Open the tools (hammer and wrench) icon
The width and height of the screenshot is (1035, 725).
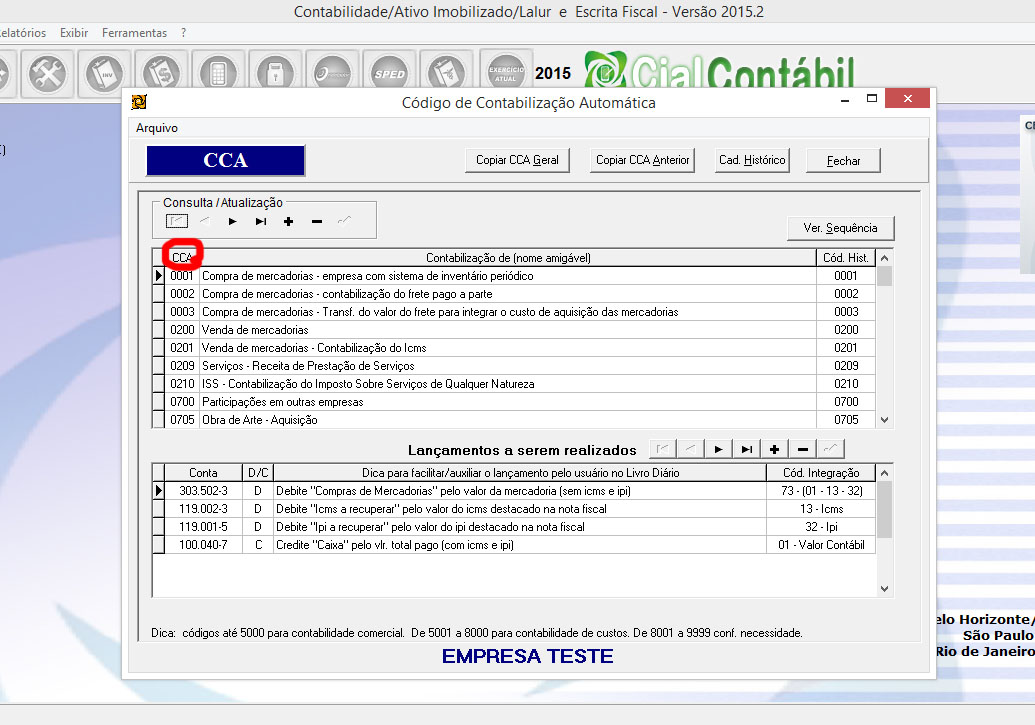pos(46,73)
